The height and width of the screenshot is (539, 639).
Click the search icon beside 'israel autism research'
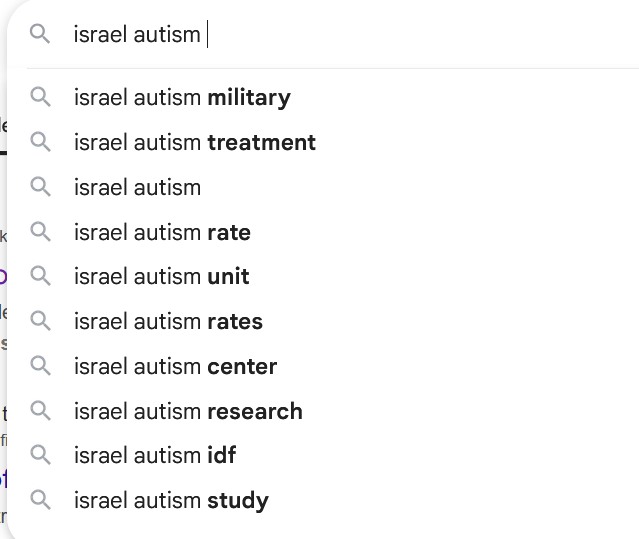40,412
